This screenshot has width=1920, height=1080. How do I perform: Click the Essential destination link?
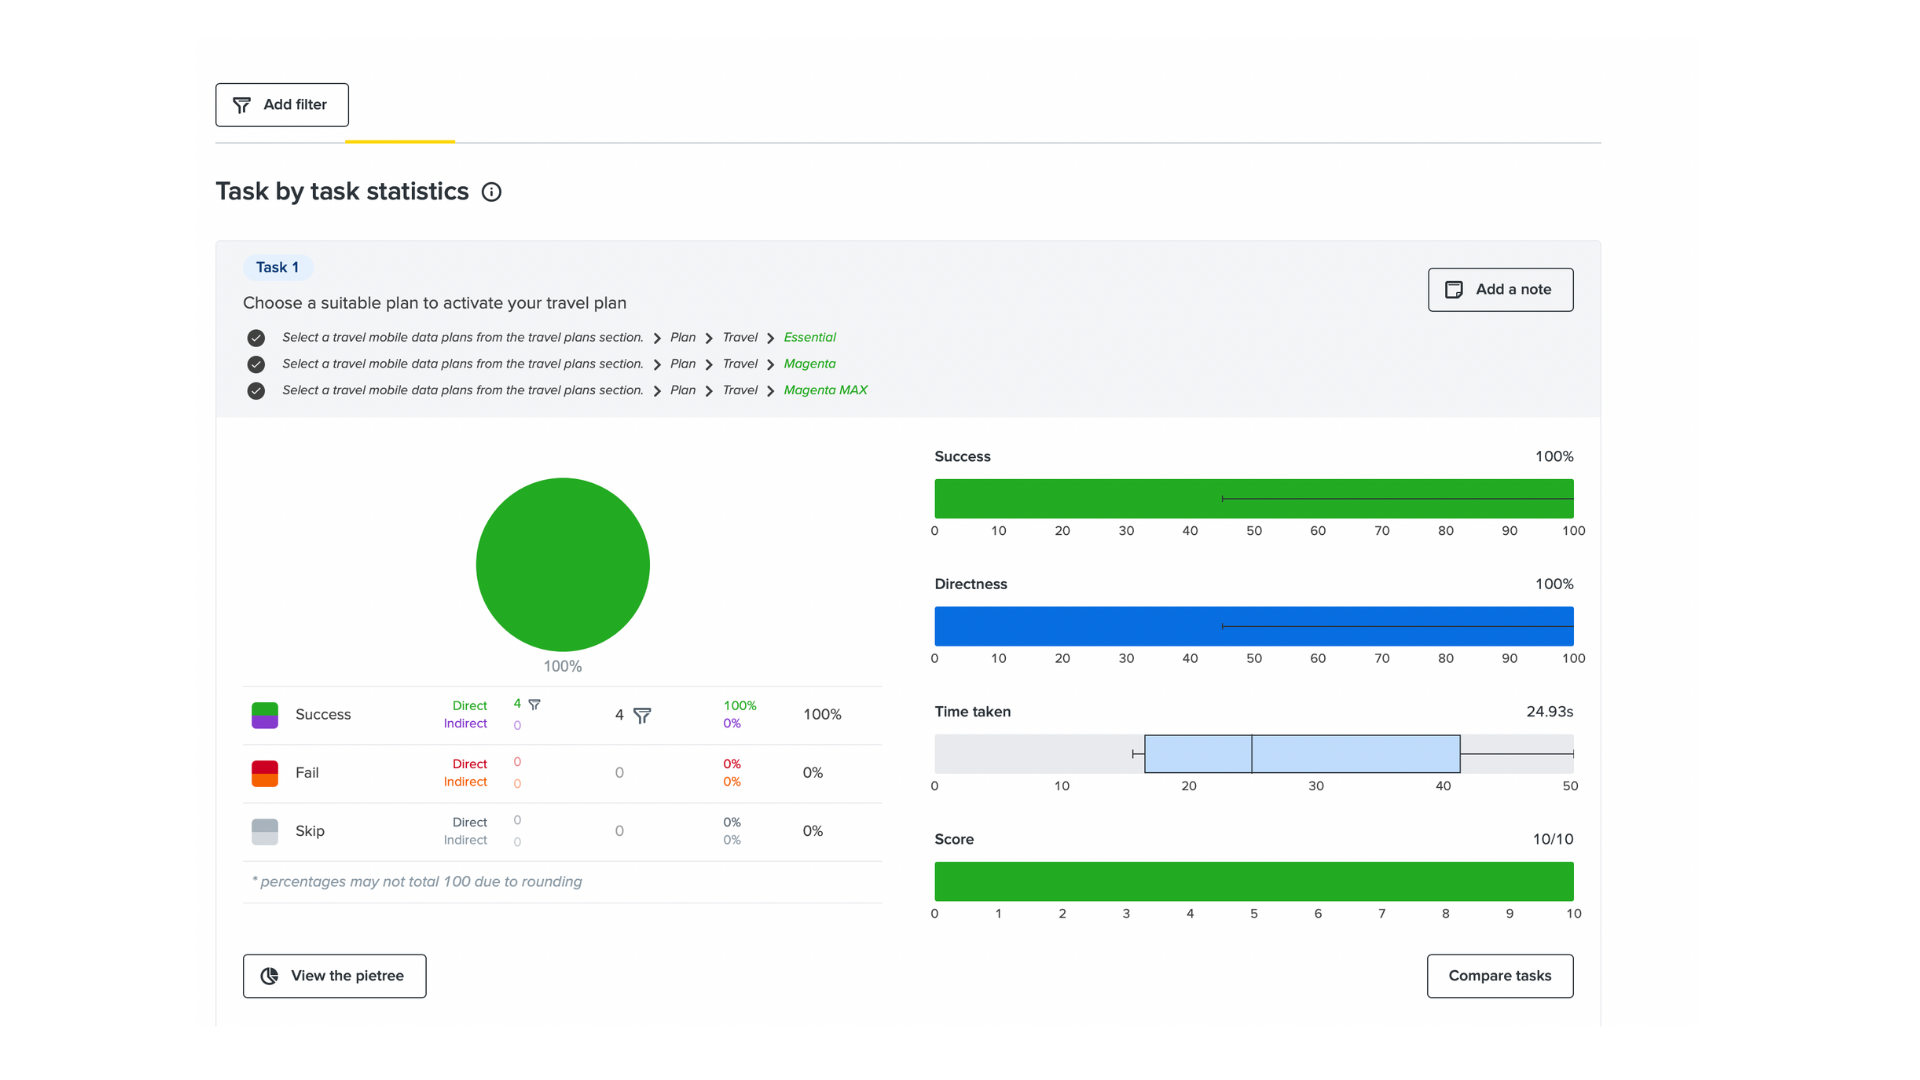tap(809, 338)
